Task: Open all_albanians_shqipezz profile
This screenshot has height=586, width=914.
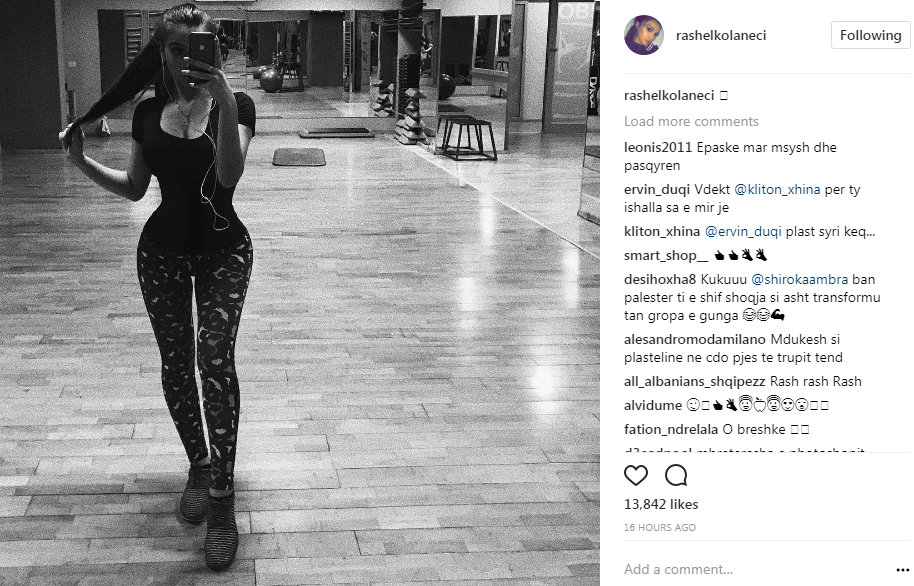Action: (695, 381)
